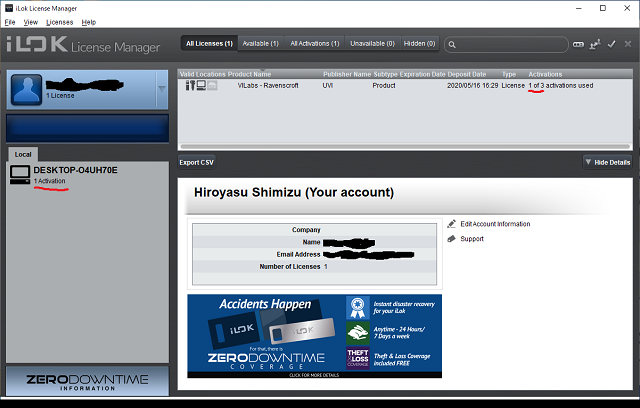Image resolution: width=640 pixels, height=408 pixels.
Task: Click the iLok key icon in the toolbar
Action: [578, 44]
